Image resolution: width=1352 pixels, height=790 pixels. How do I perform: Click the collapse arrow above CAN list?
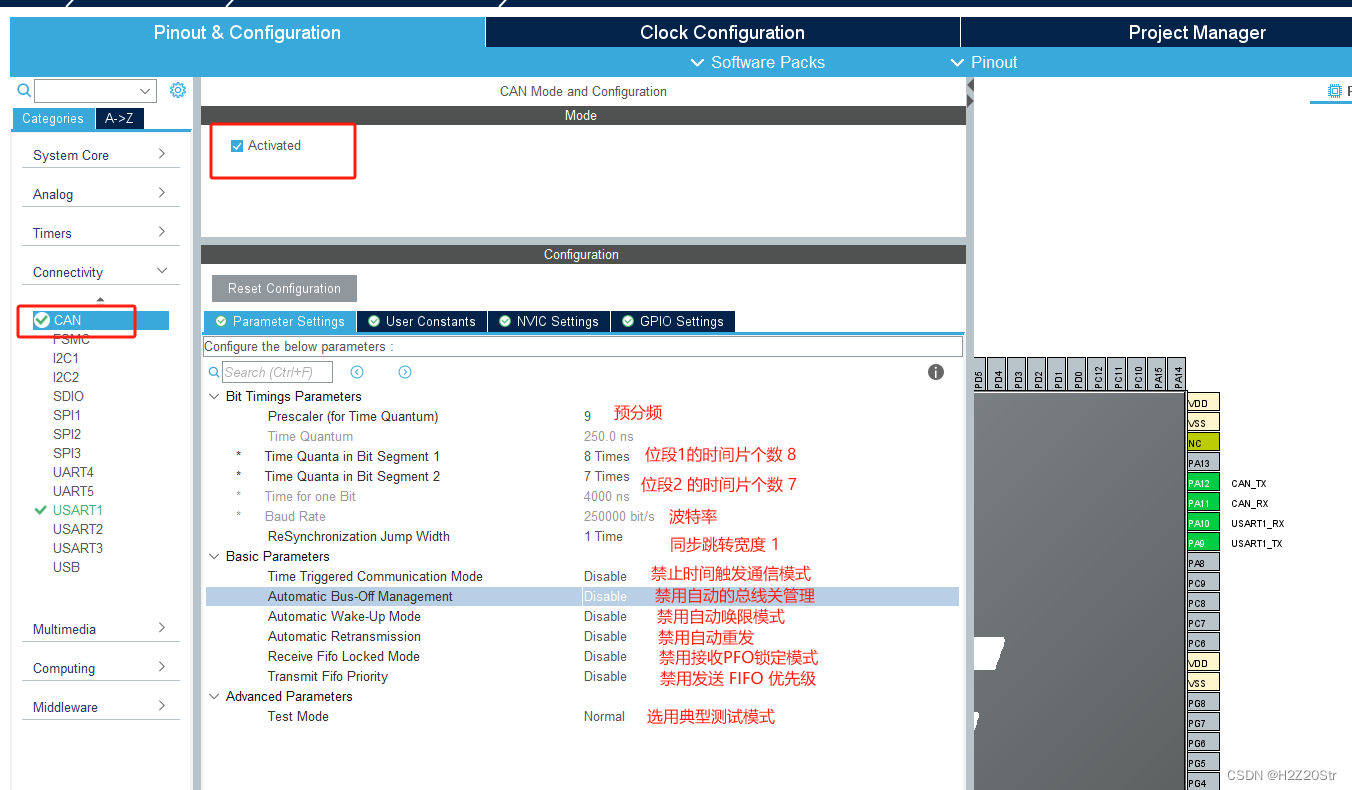pos(100,300)
